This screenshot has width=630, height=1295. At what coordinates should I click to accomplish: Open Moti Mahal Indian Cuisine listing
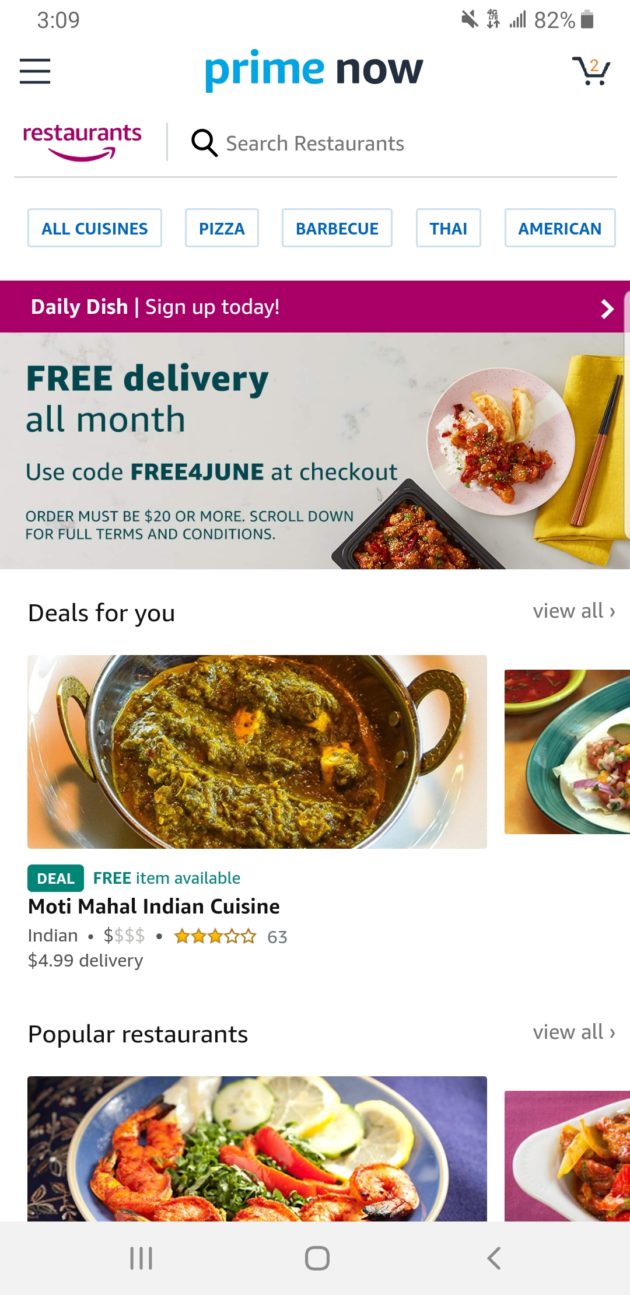click(154, 906)
